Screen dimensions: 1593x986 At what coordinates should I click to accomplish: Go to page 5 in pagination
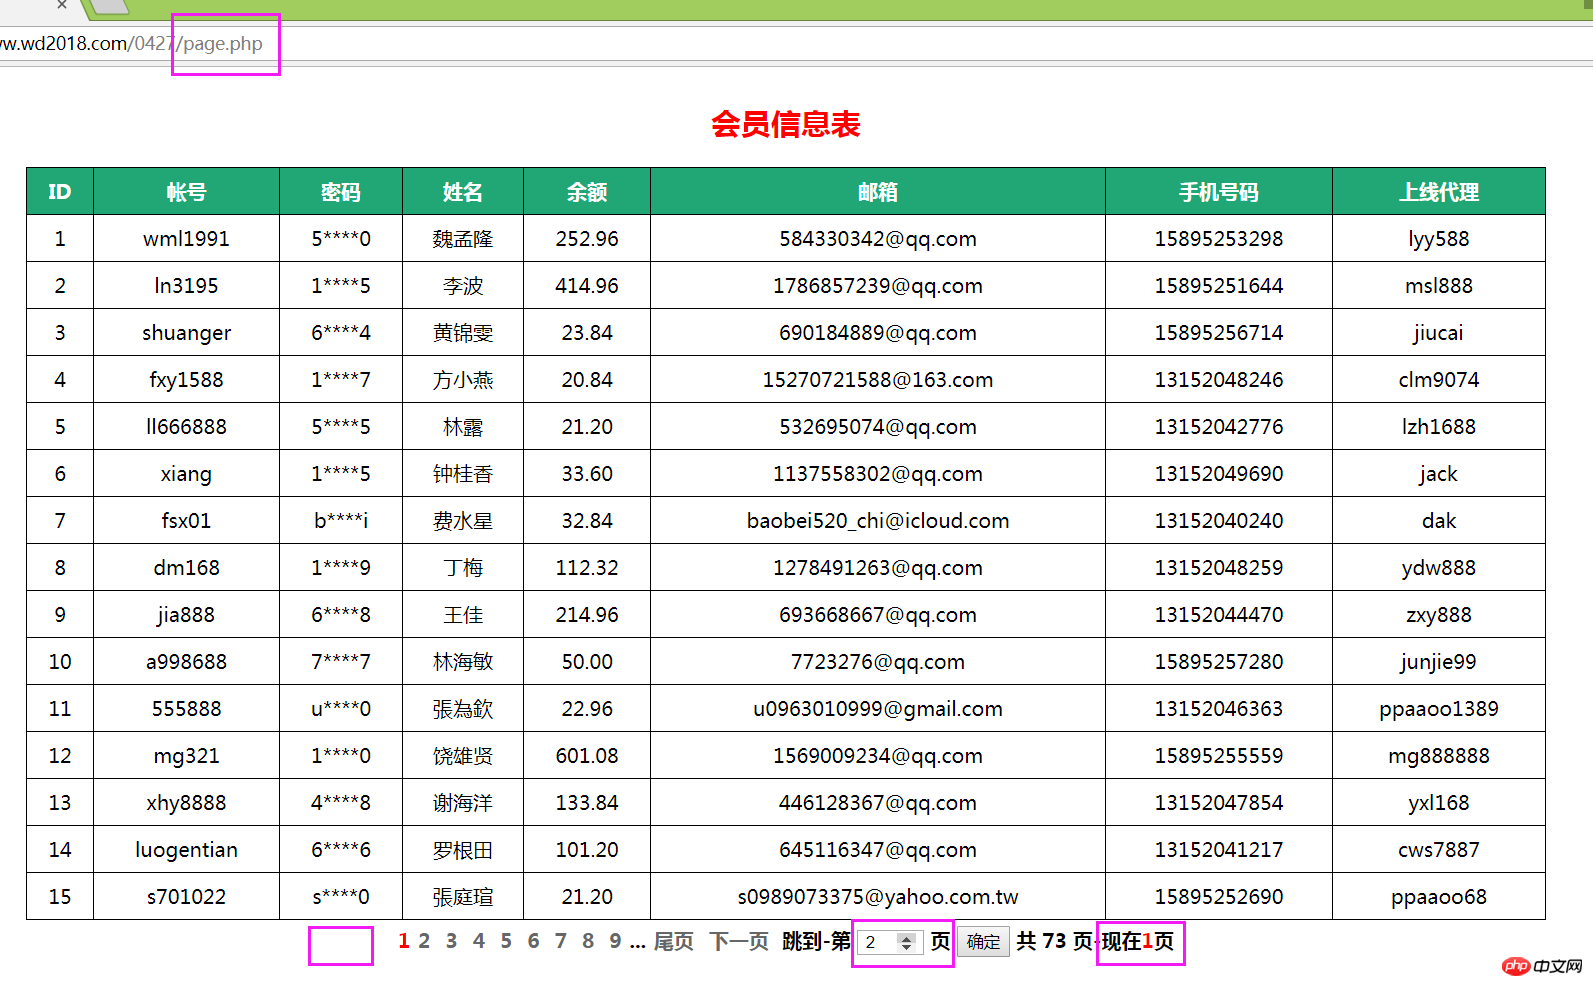[506, 941]
